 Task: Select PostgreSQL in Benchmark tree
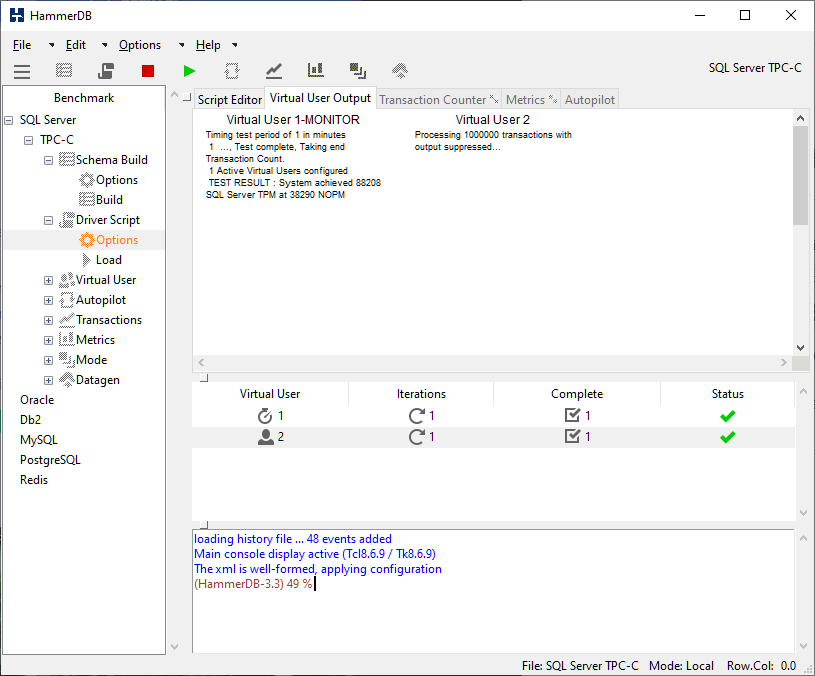point(50,460)
